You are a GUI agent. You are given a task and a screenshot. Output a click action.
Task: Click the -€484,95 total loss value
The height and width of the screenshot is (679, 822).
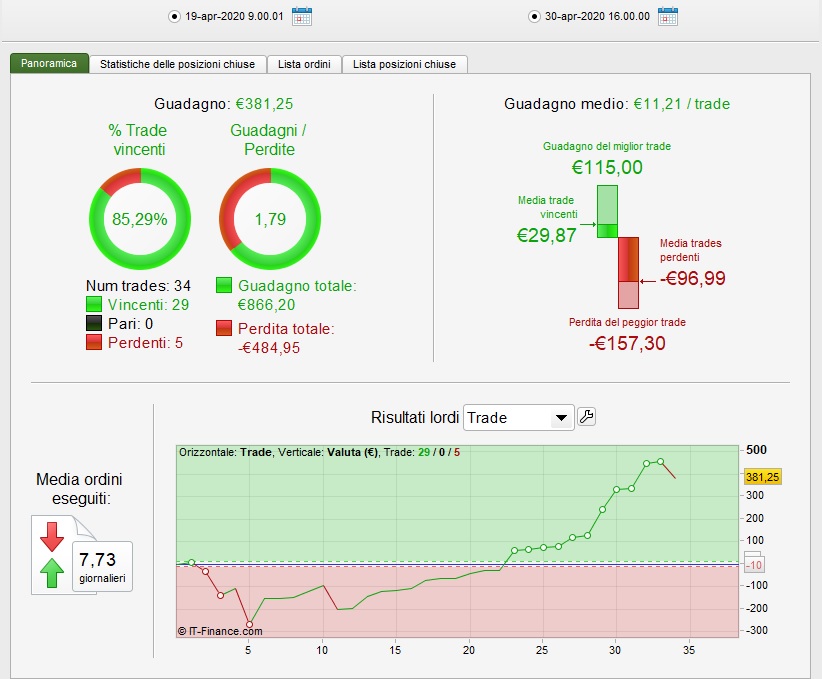click(x=269, y=348)
